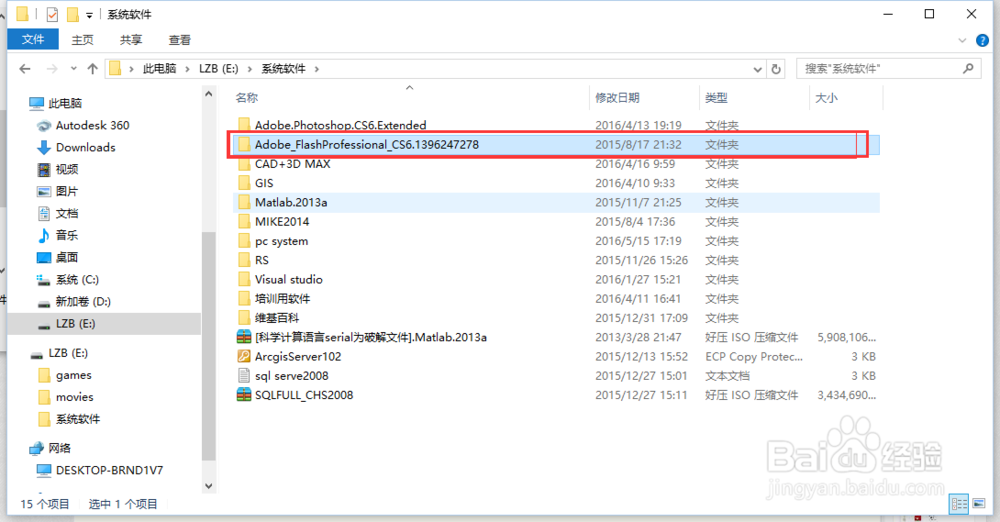Select the Matlab.2013a ISO archive icon
1000x522 pixels.
click(244, 337)
